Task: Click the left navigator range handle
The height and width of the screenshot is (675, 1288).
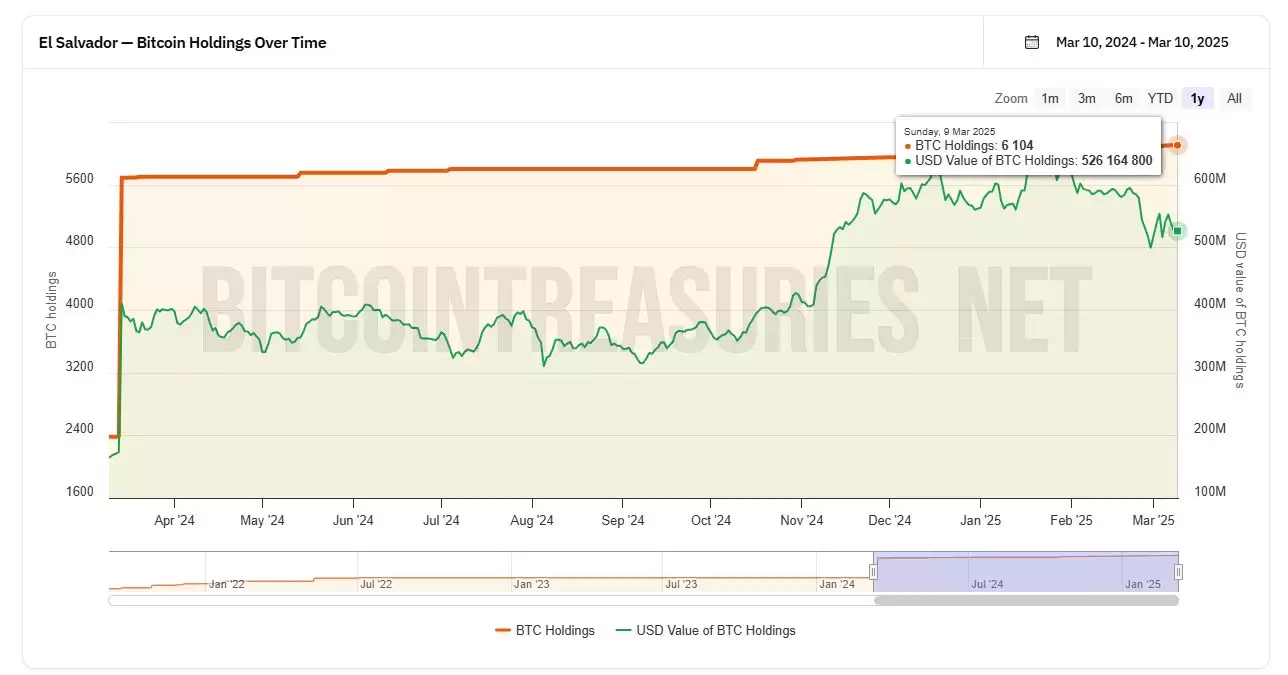Action: [873, 572]
